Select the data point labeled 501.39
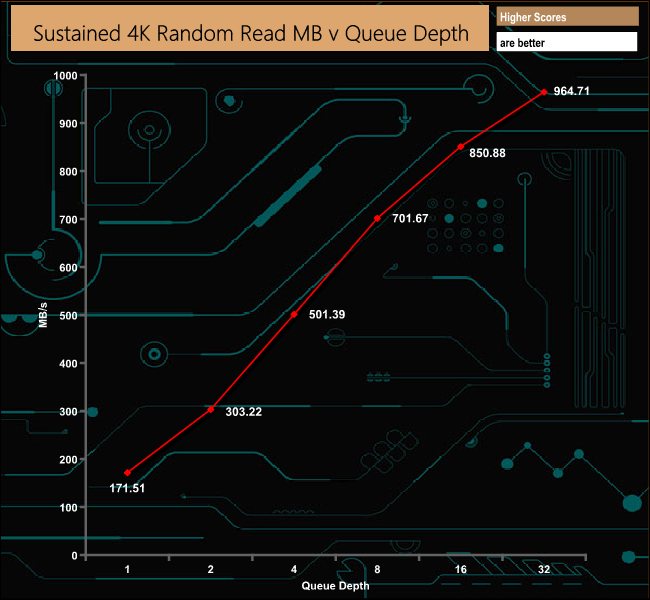 (294, 314)
